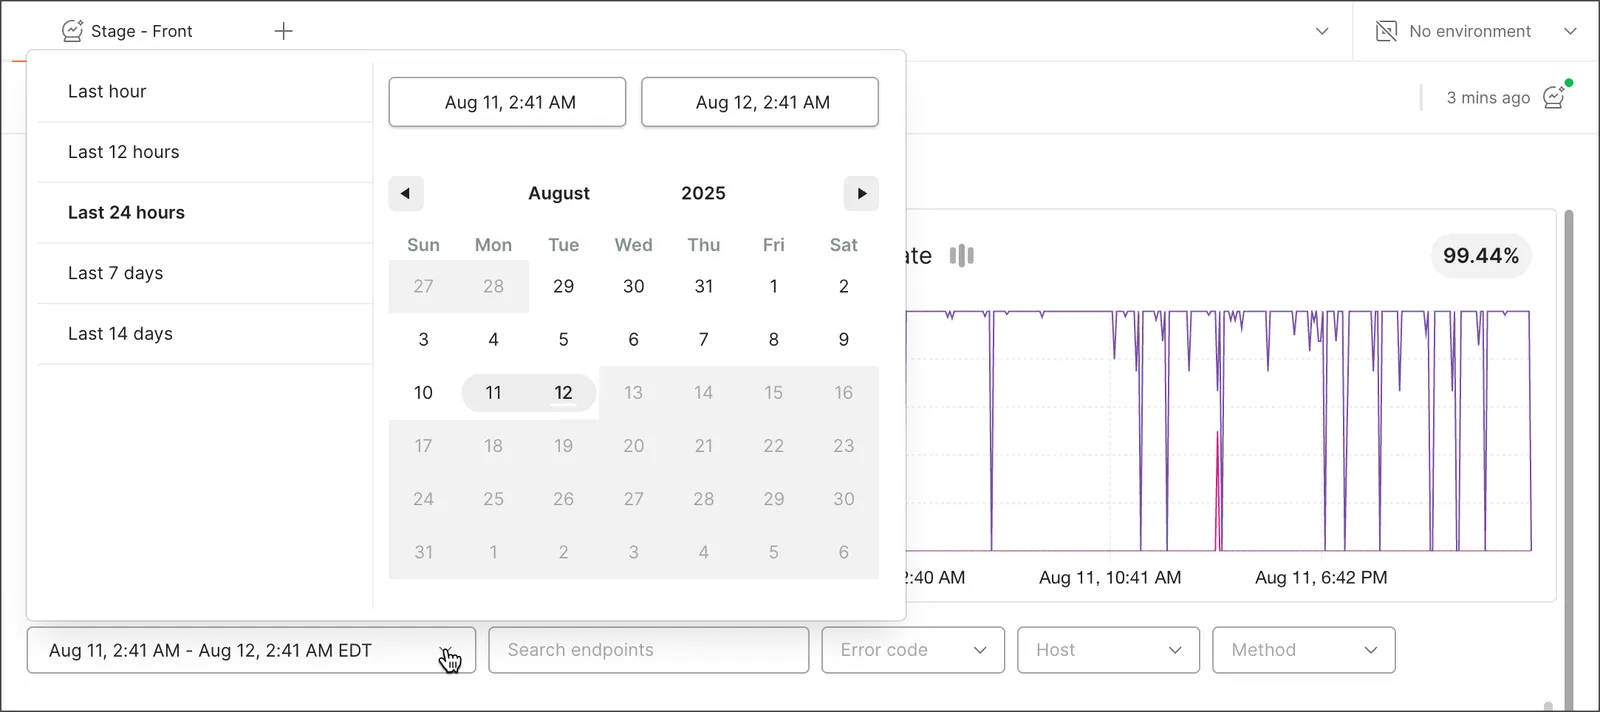Expand the tabs overflow chevron

point(1322,31)
